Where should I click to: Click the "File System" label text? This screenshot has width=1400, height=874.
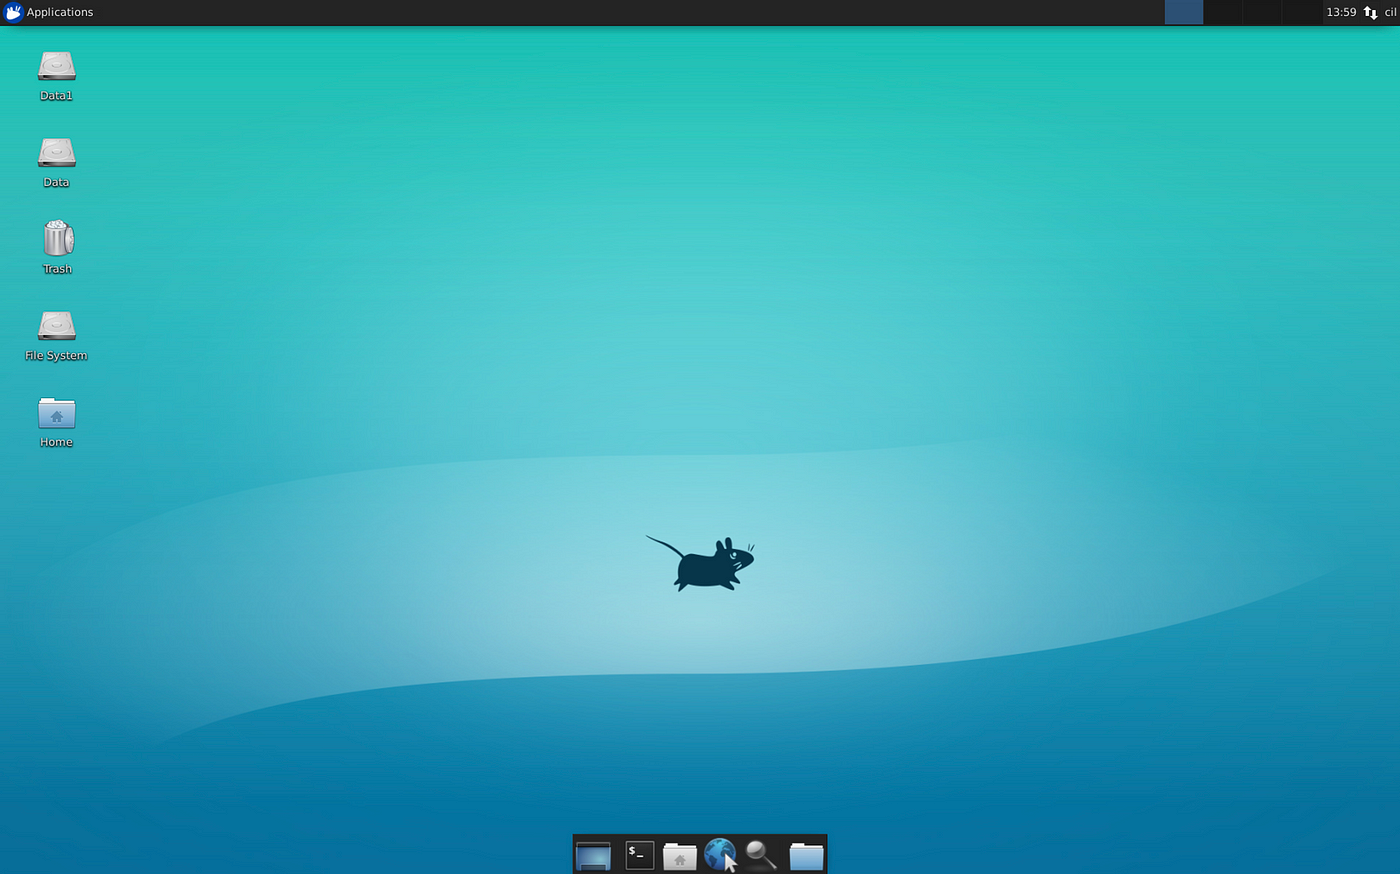coord(56,356)
